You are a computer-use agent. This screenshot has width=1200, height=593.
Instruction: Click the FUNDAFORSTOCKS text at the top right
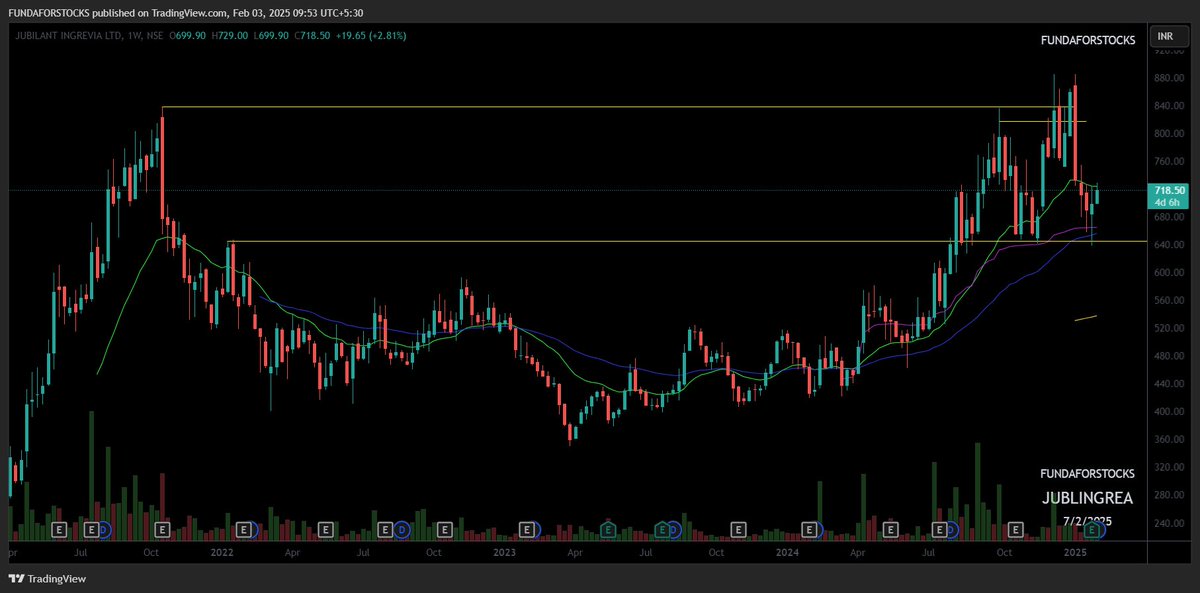[1088, 41]
